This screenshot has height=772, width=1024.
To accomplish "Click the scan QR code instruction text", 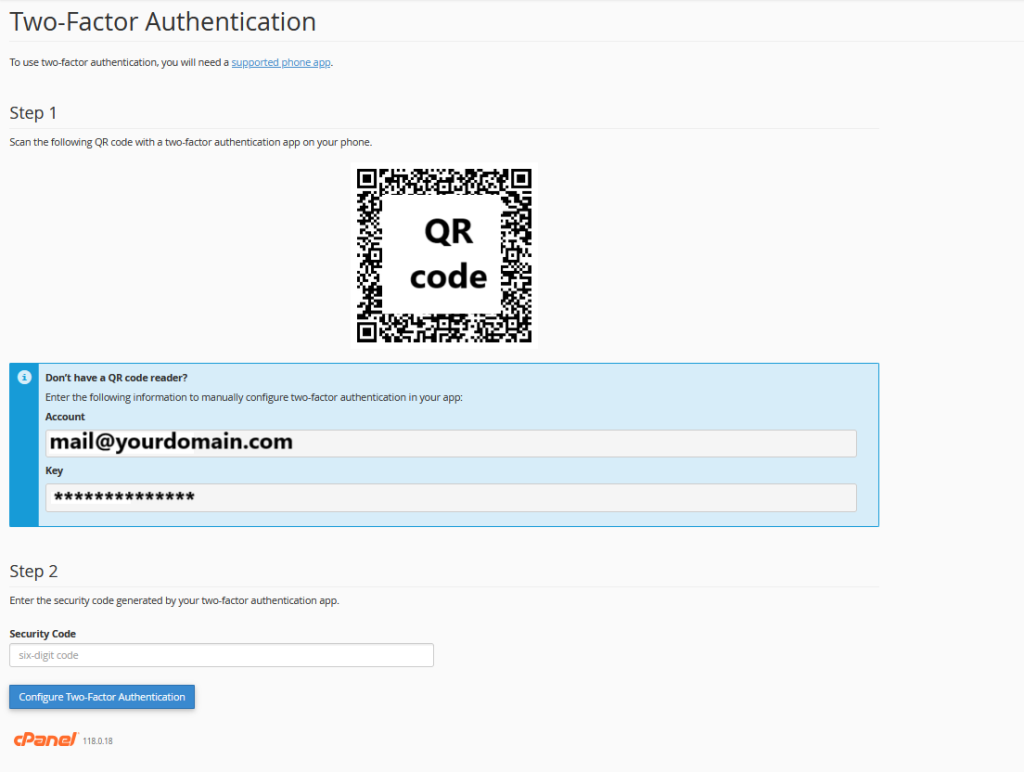I will pos(190,142).
